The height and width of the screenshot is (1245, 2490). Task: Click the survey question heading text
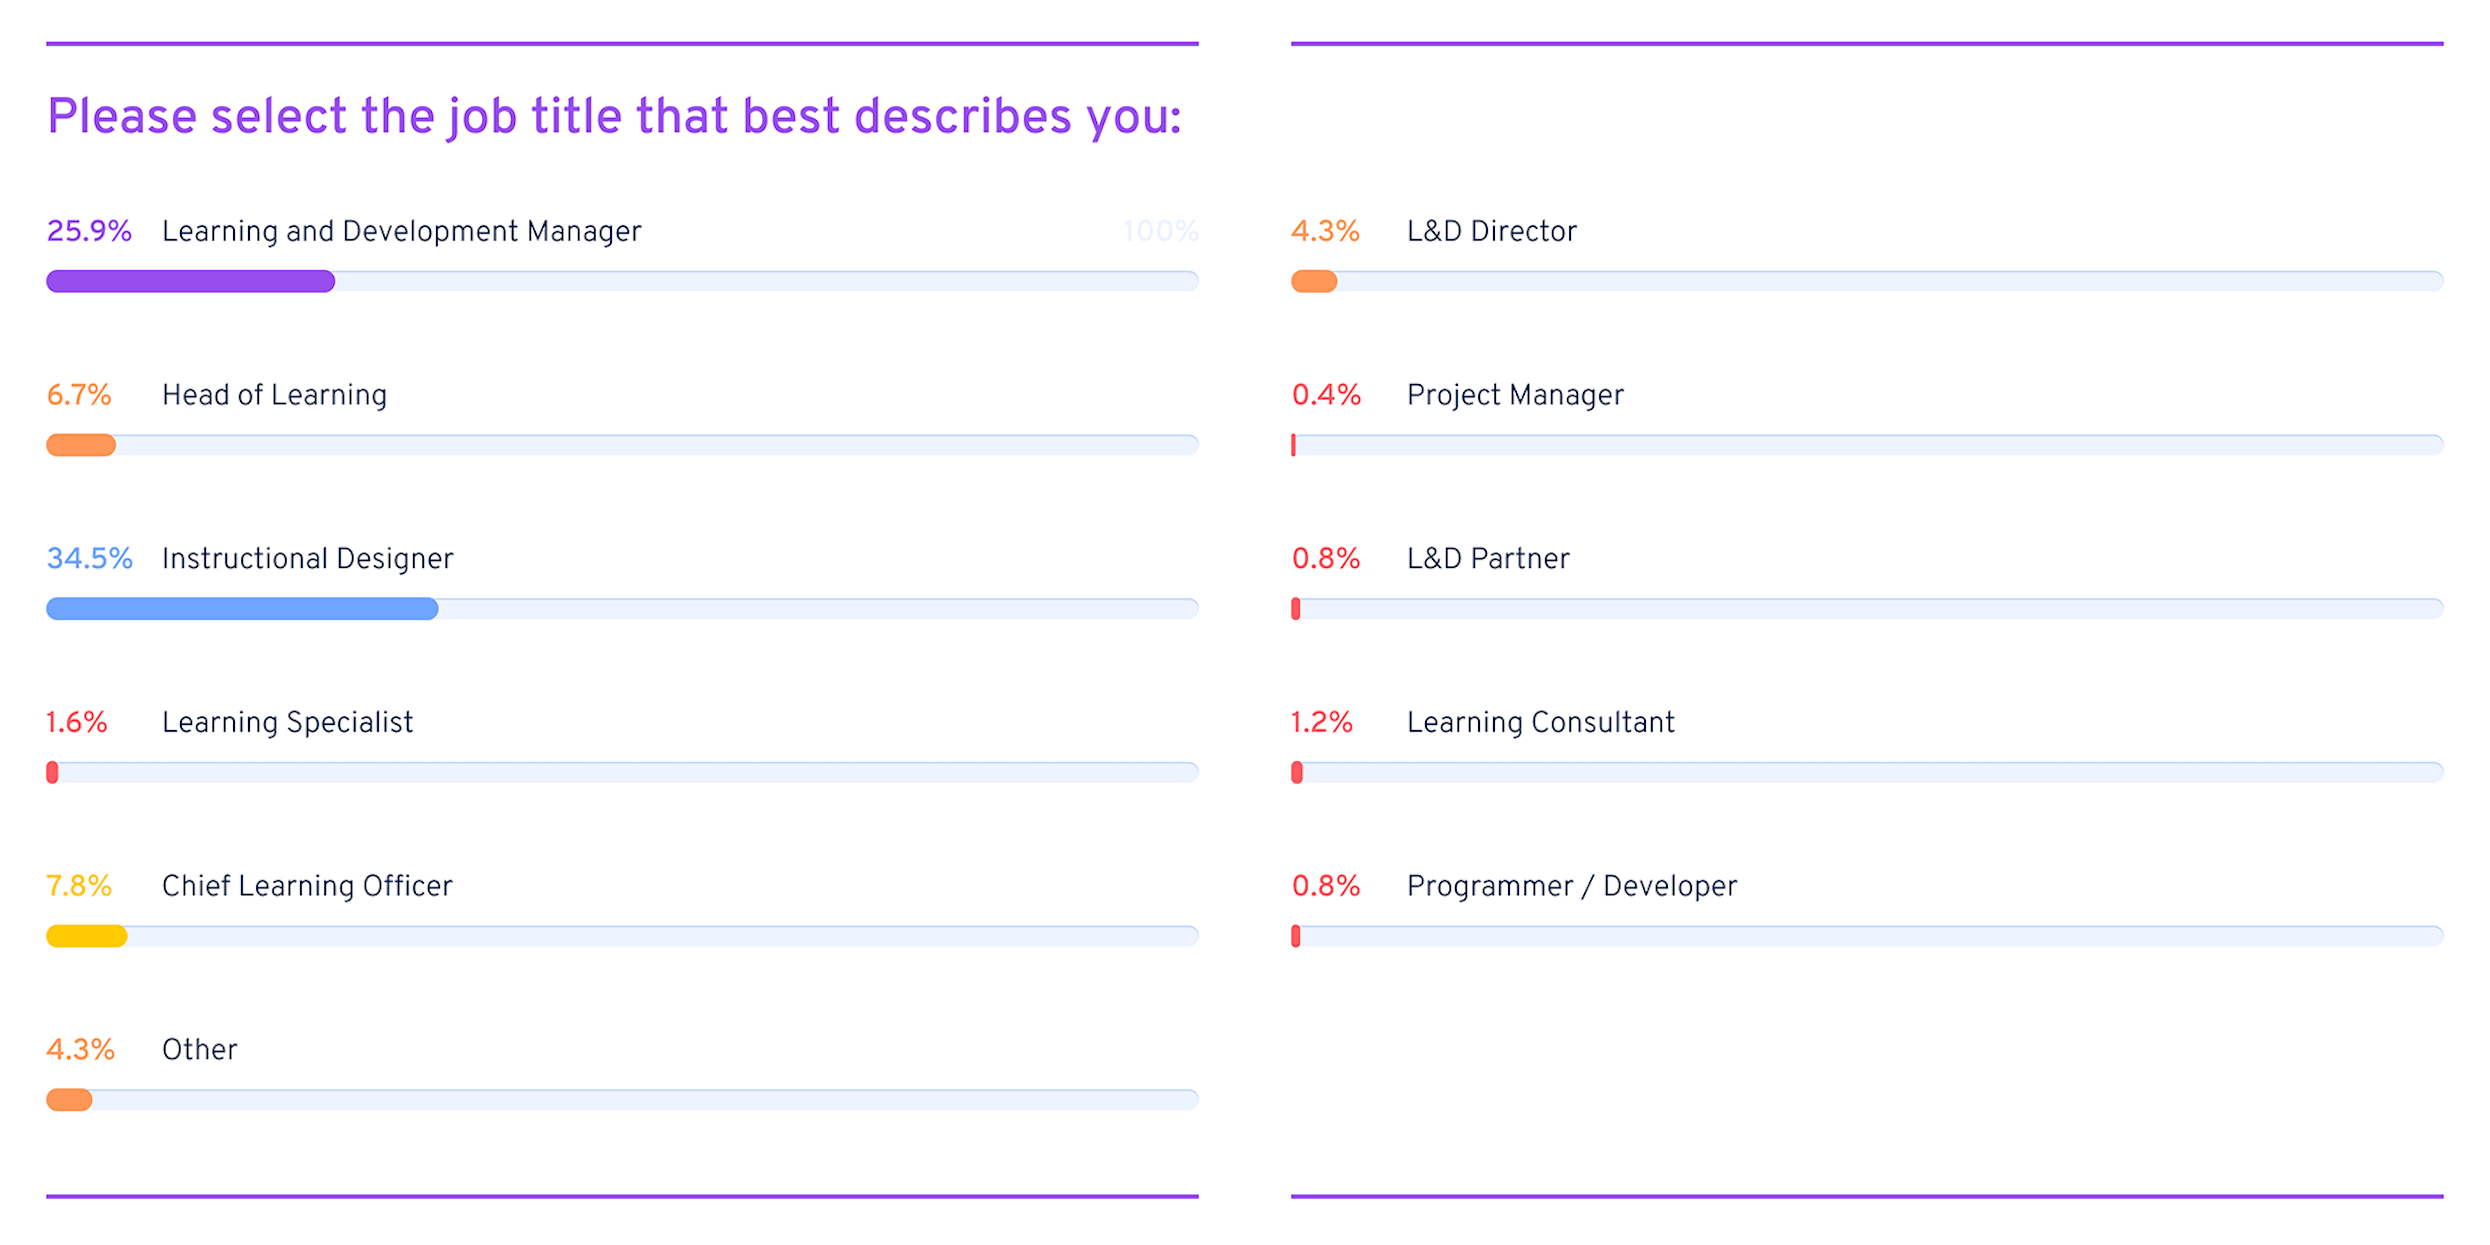(x=614, y=117)
